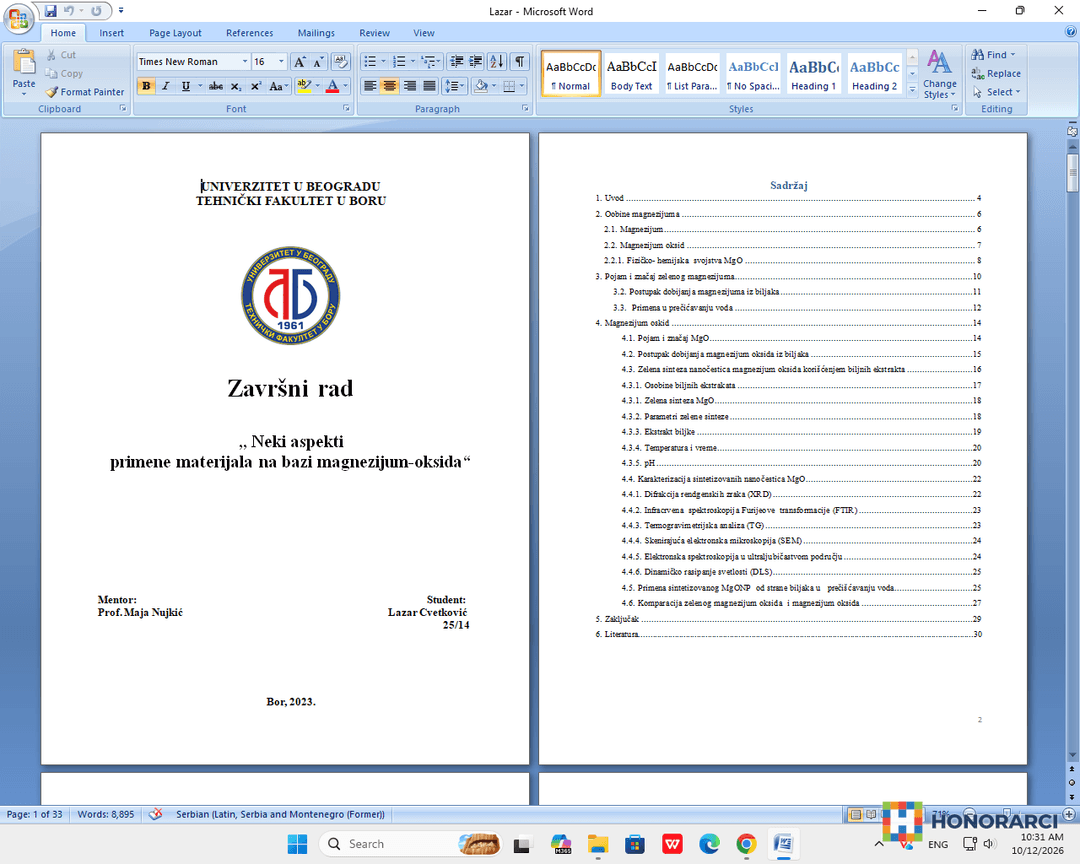This screenshot has width=1080, height=864.
Task: Click the Borders grid icon
Action: coord(509,86)
